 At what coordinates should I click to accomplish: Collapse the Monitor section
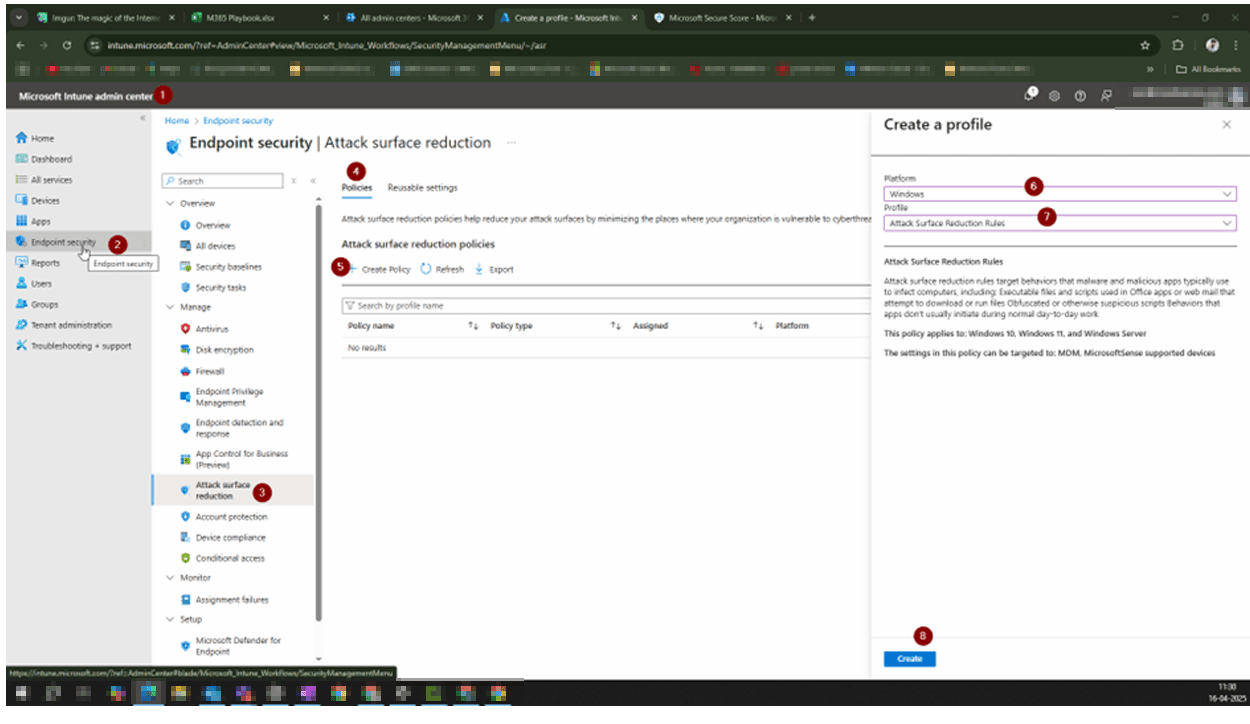169,578
